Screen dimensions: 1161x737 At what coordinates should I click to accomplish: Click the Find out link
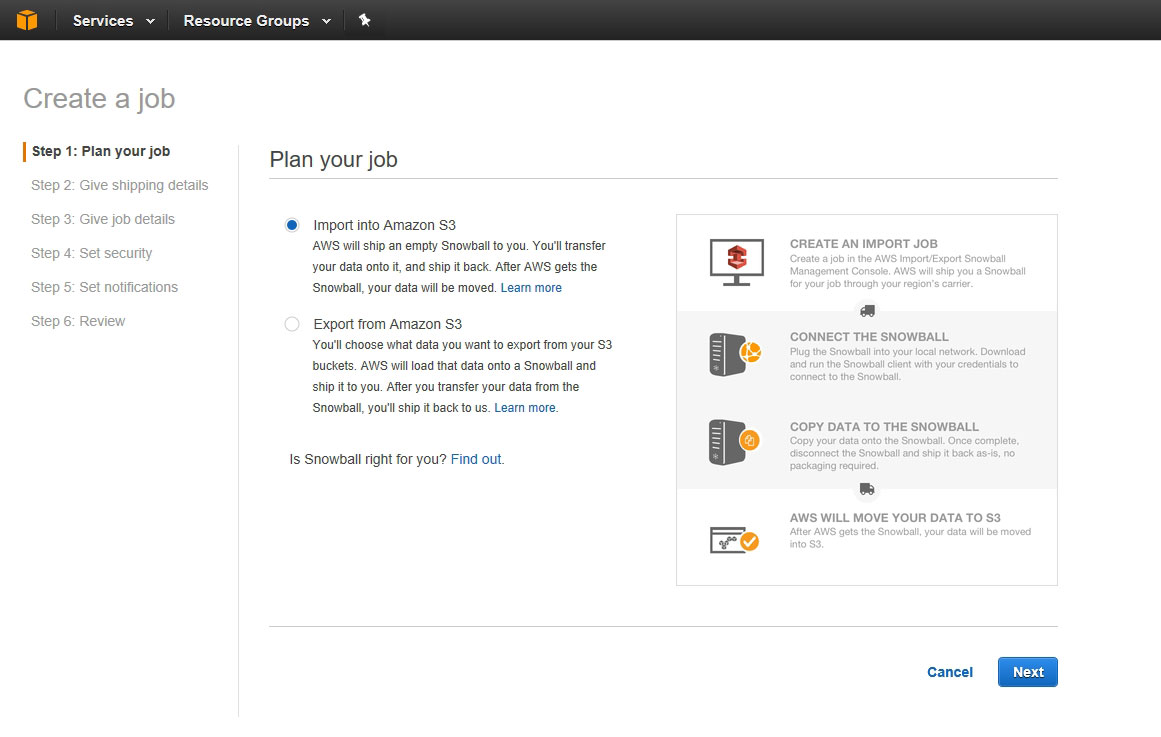point(476,459)
